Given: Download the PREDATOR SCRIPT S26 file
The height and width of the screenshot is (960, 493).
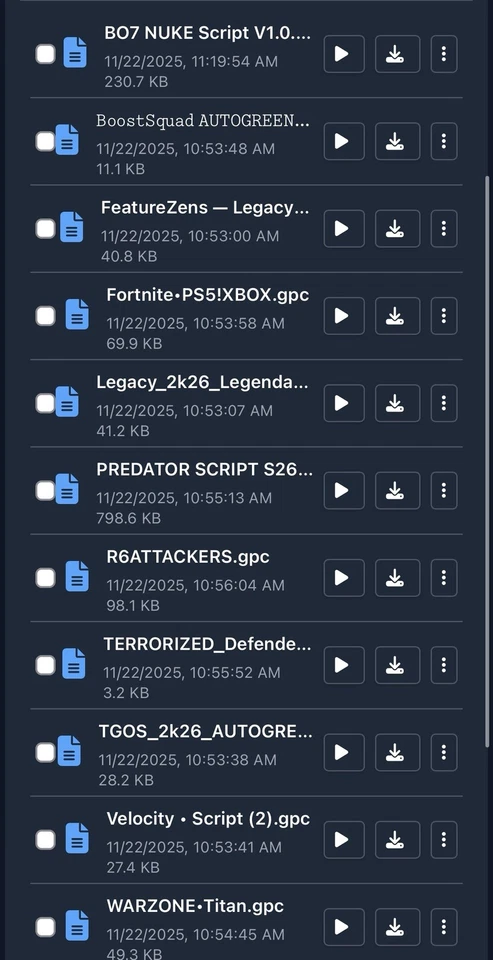Looking at the screenshot, I should [397, 490].
